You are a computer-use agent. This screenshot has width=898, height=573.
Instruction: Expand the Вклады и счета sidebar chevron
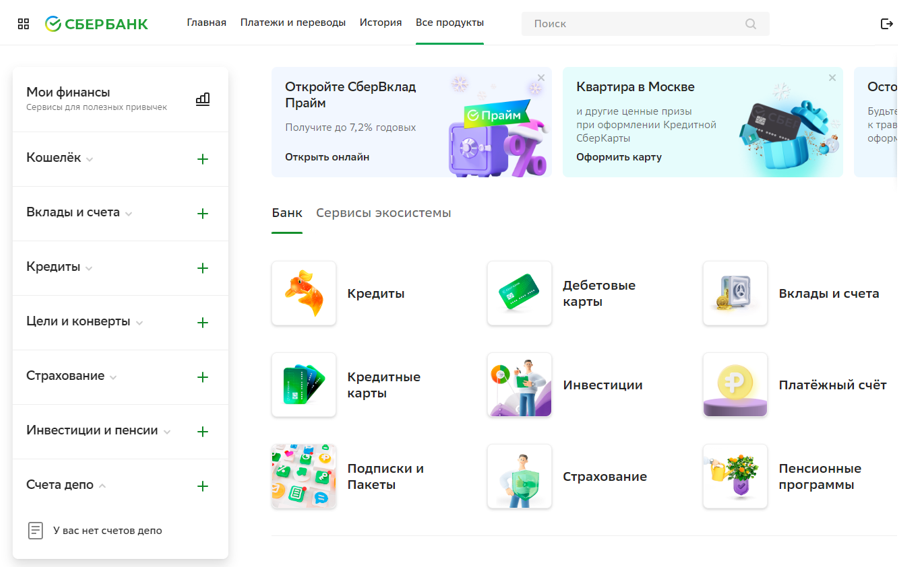pos(129,214)
